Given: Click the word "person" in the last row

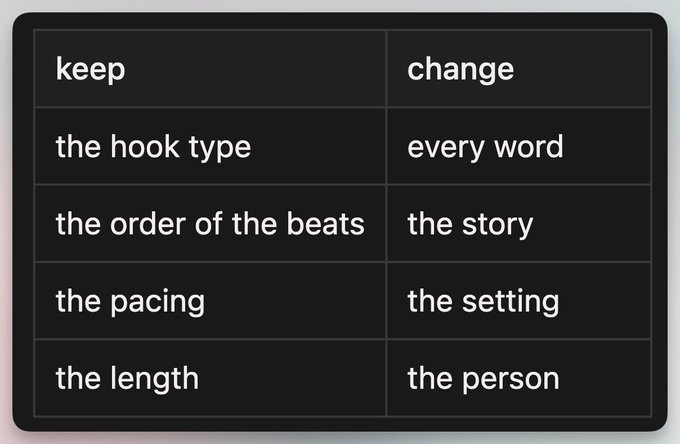Looking at the screenshot, I should pyautogui.click(x=510, y=380).
